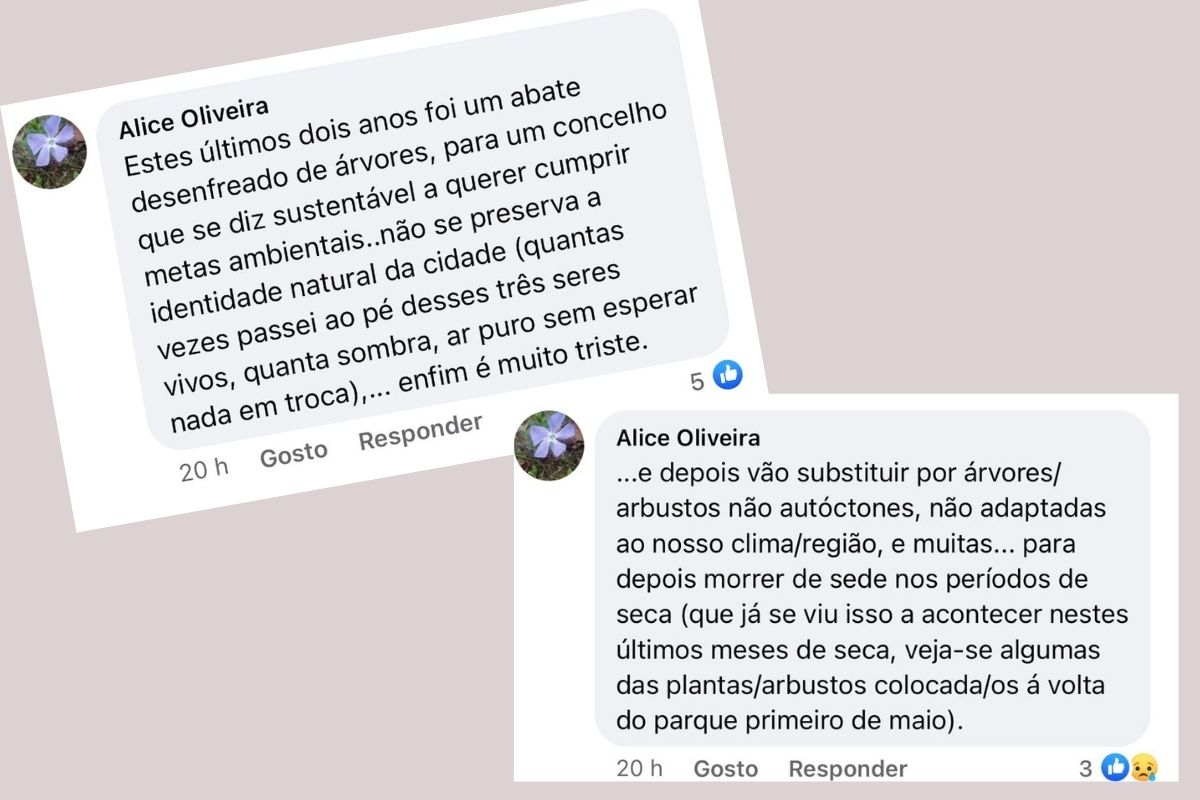Image resolution: width=1200 pixels, height=800 pixels.
Task: Click the thumbs-up reaction icon beside the 3 count
Action: pos(1114,767)
